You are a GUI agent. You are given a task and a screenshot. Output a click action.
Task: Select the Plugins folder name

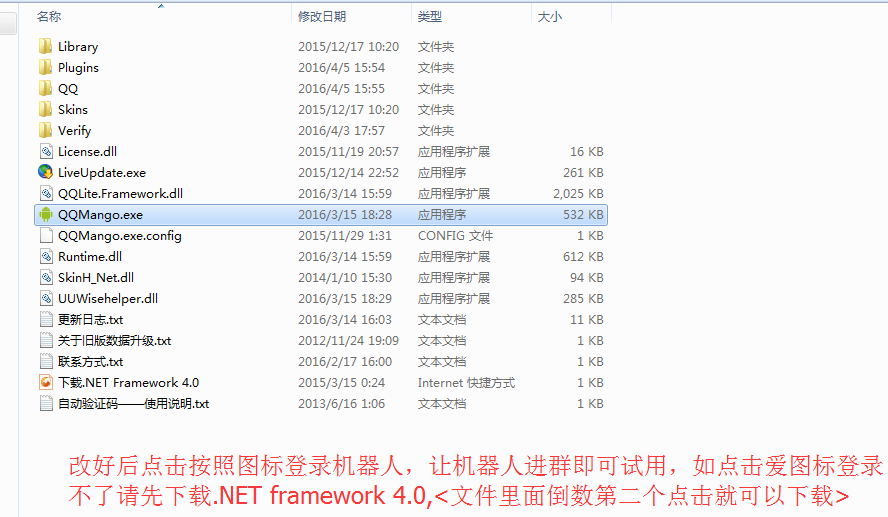(x=78, y=67)
